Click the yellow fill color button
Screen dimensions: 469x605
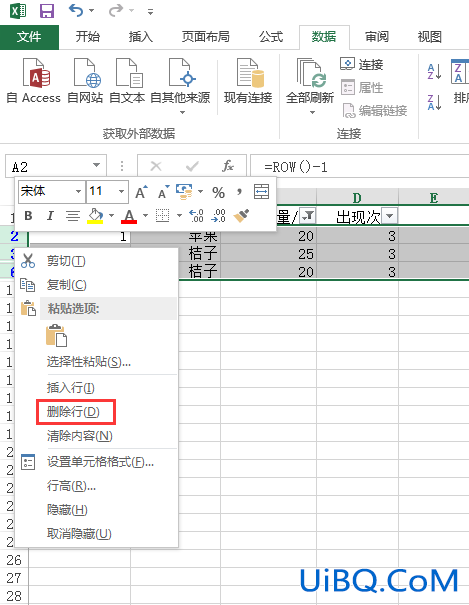pos(95,216)
